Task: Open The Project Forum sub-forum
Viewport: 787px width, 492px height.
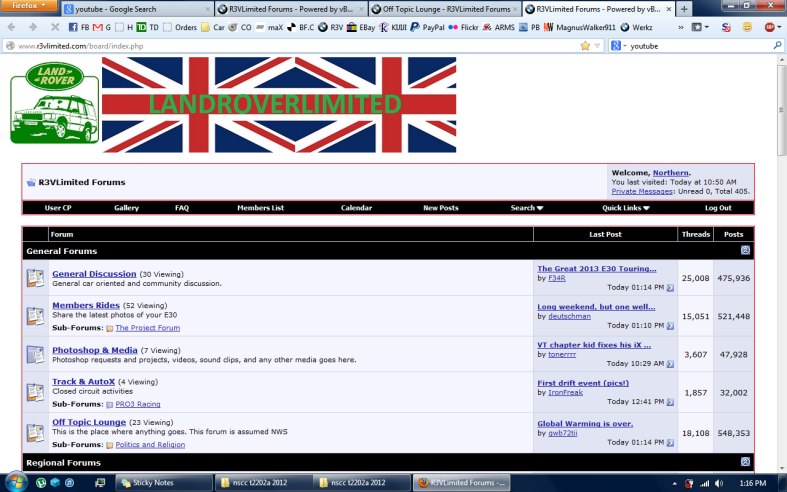Action: pyautogui.click(x=148, y=328)
